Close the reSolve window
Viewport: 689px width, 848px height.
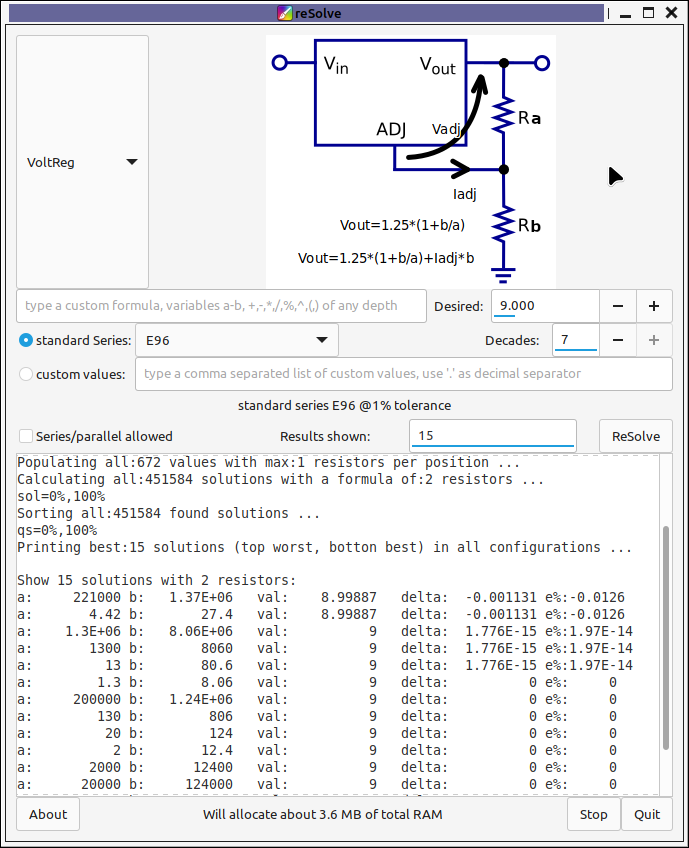pos(671,13)
